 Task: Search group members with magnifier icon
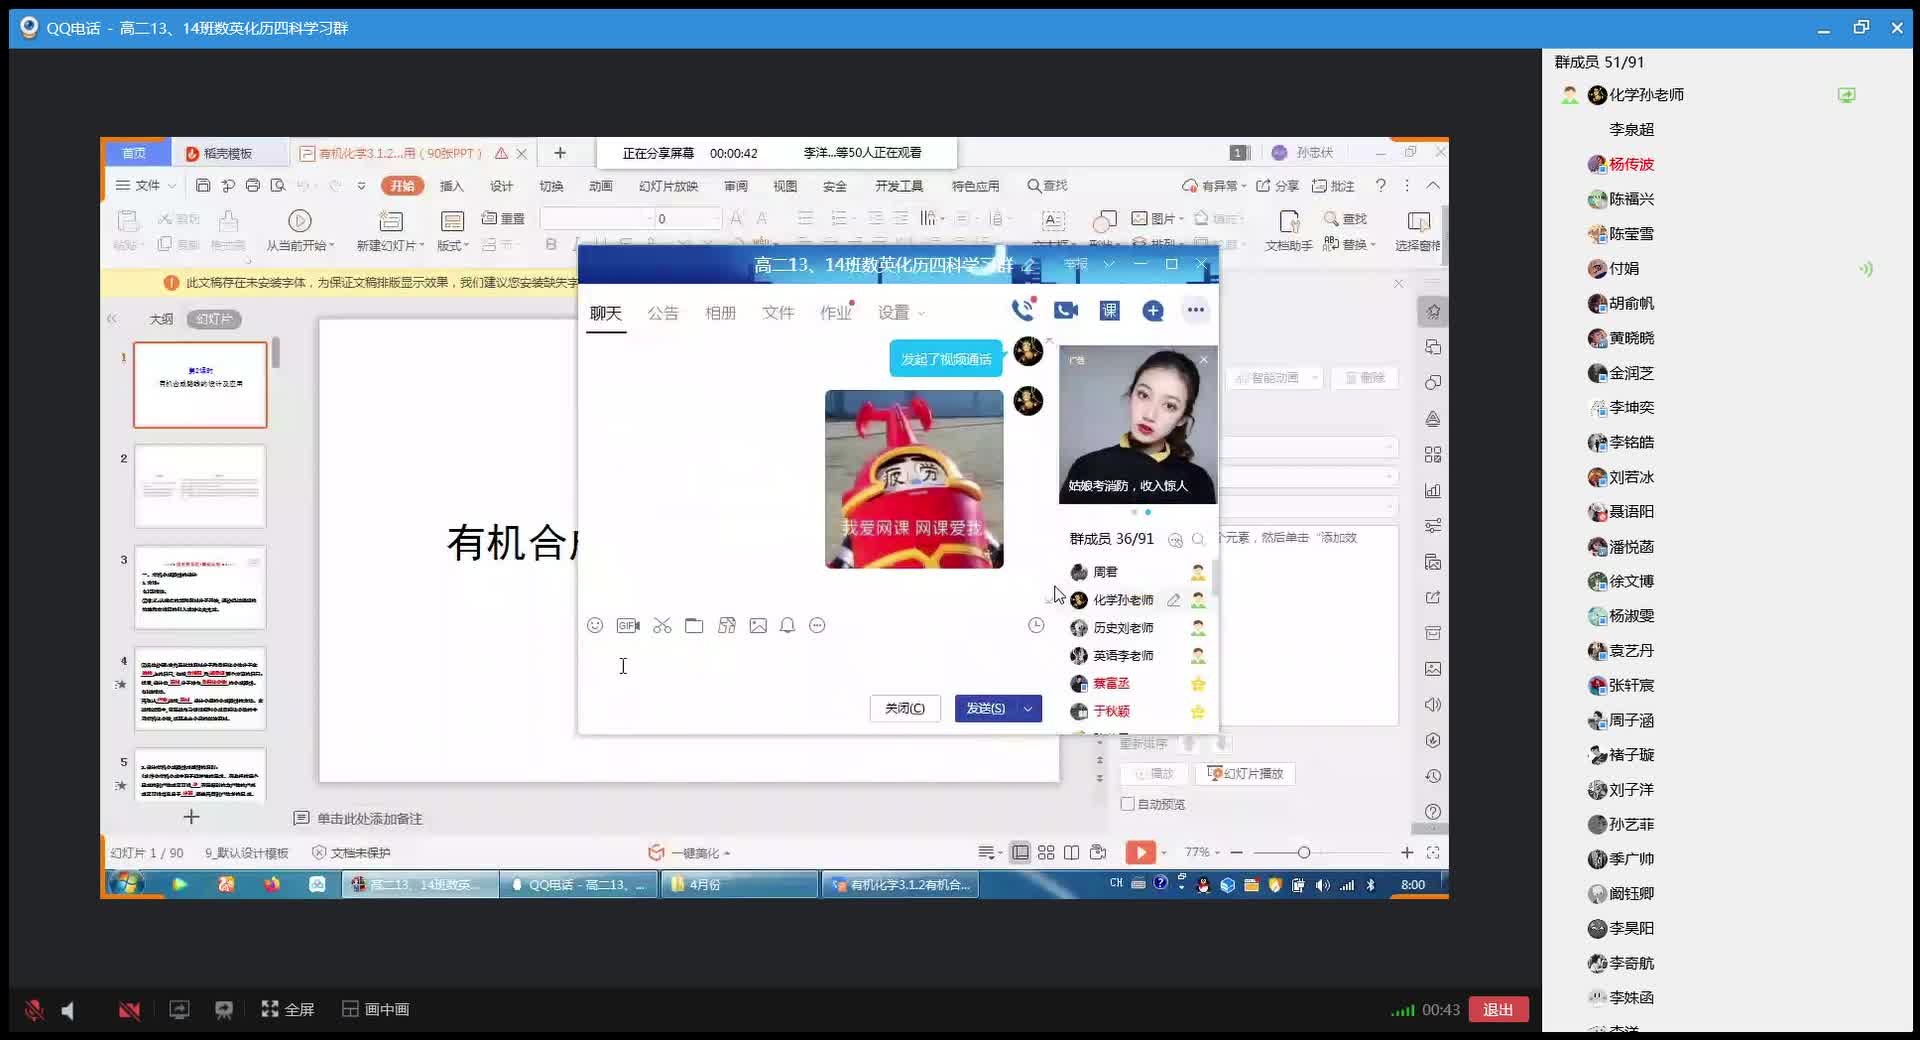pyautogui.click(x=1198, y=540)
